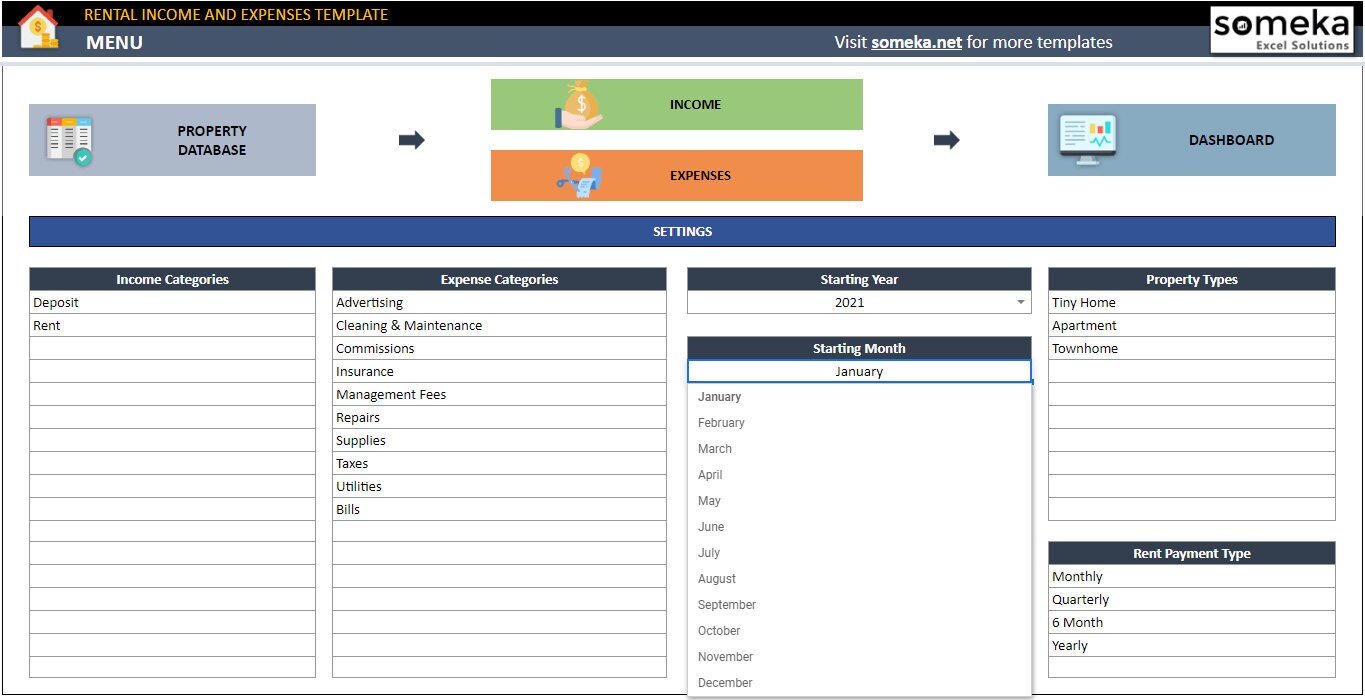Image resolution: width=1365 pixels, height=700 pixels.
Task: Click the house-with-dollar home icon
Action: (38, 26)
